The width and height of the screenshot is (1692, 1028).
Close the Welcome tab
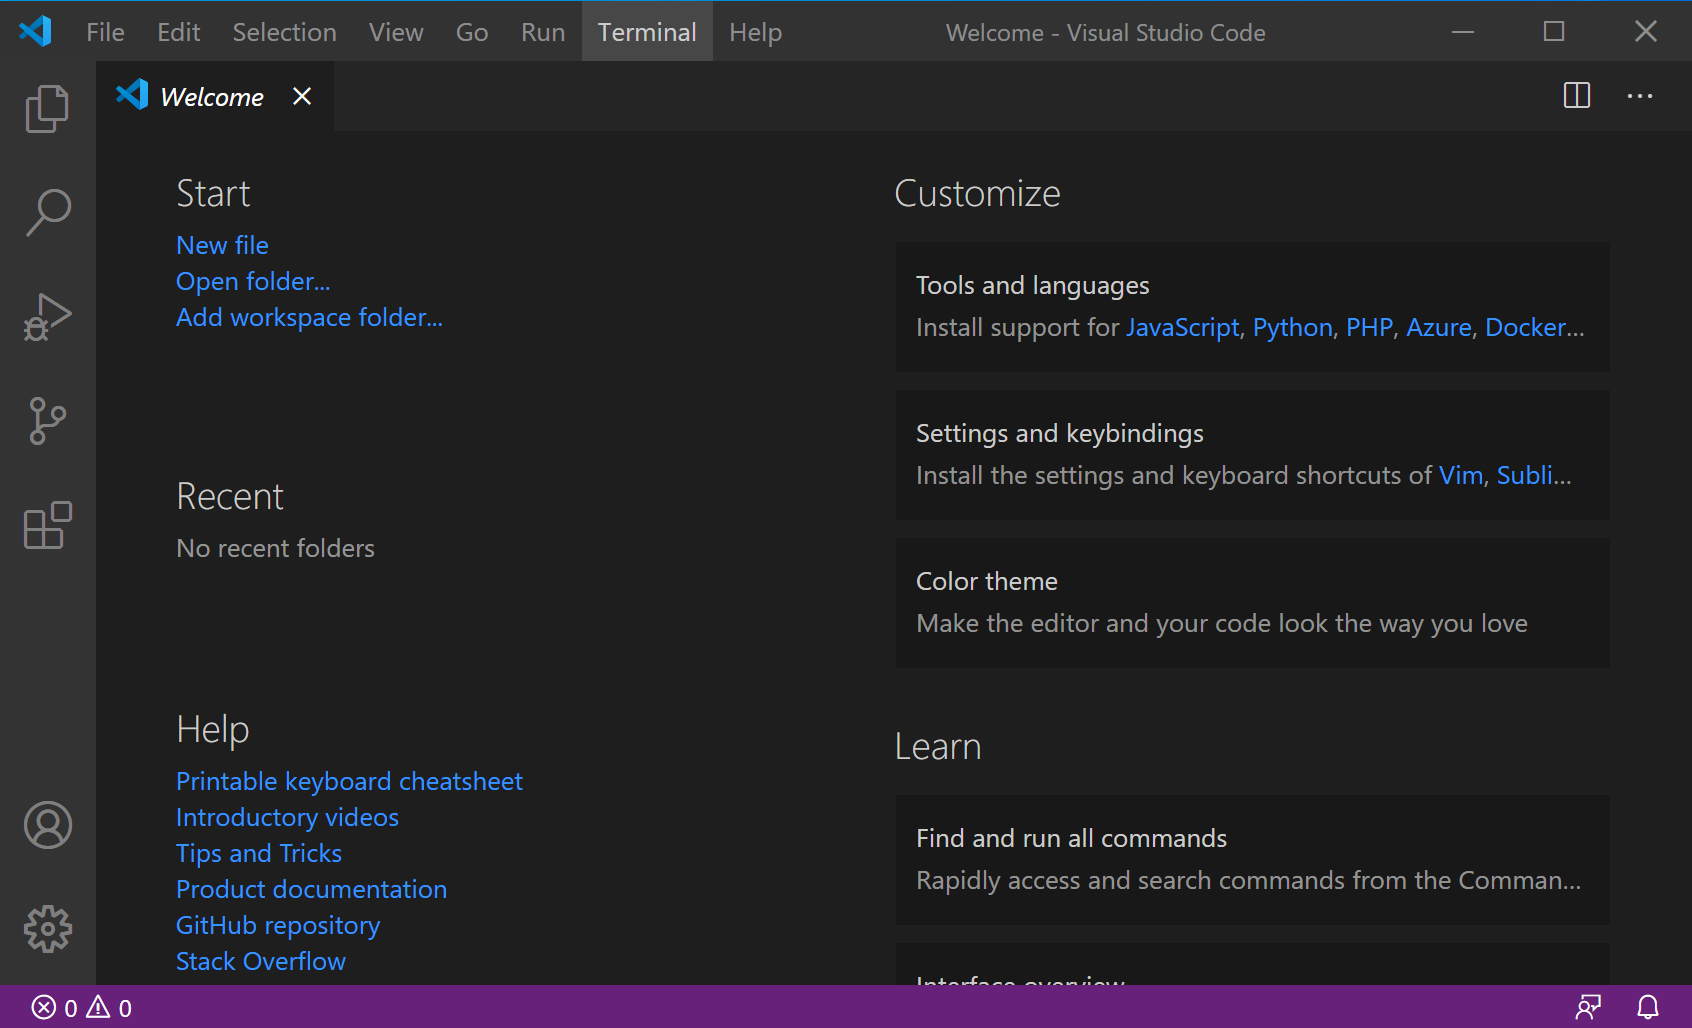(302, 96)
